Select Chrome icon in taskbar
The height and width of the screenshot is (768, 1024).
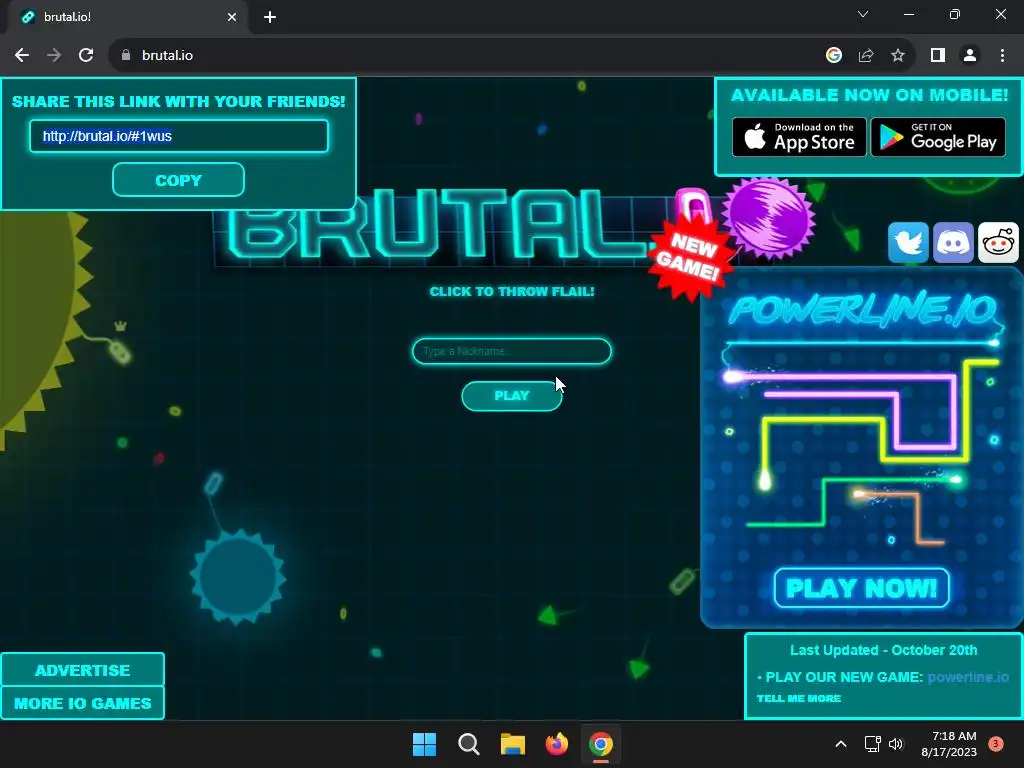click(x=601, y=744)
